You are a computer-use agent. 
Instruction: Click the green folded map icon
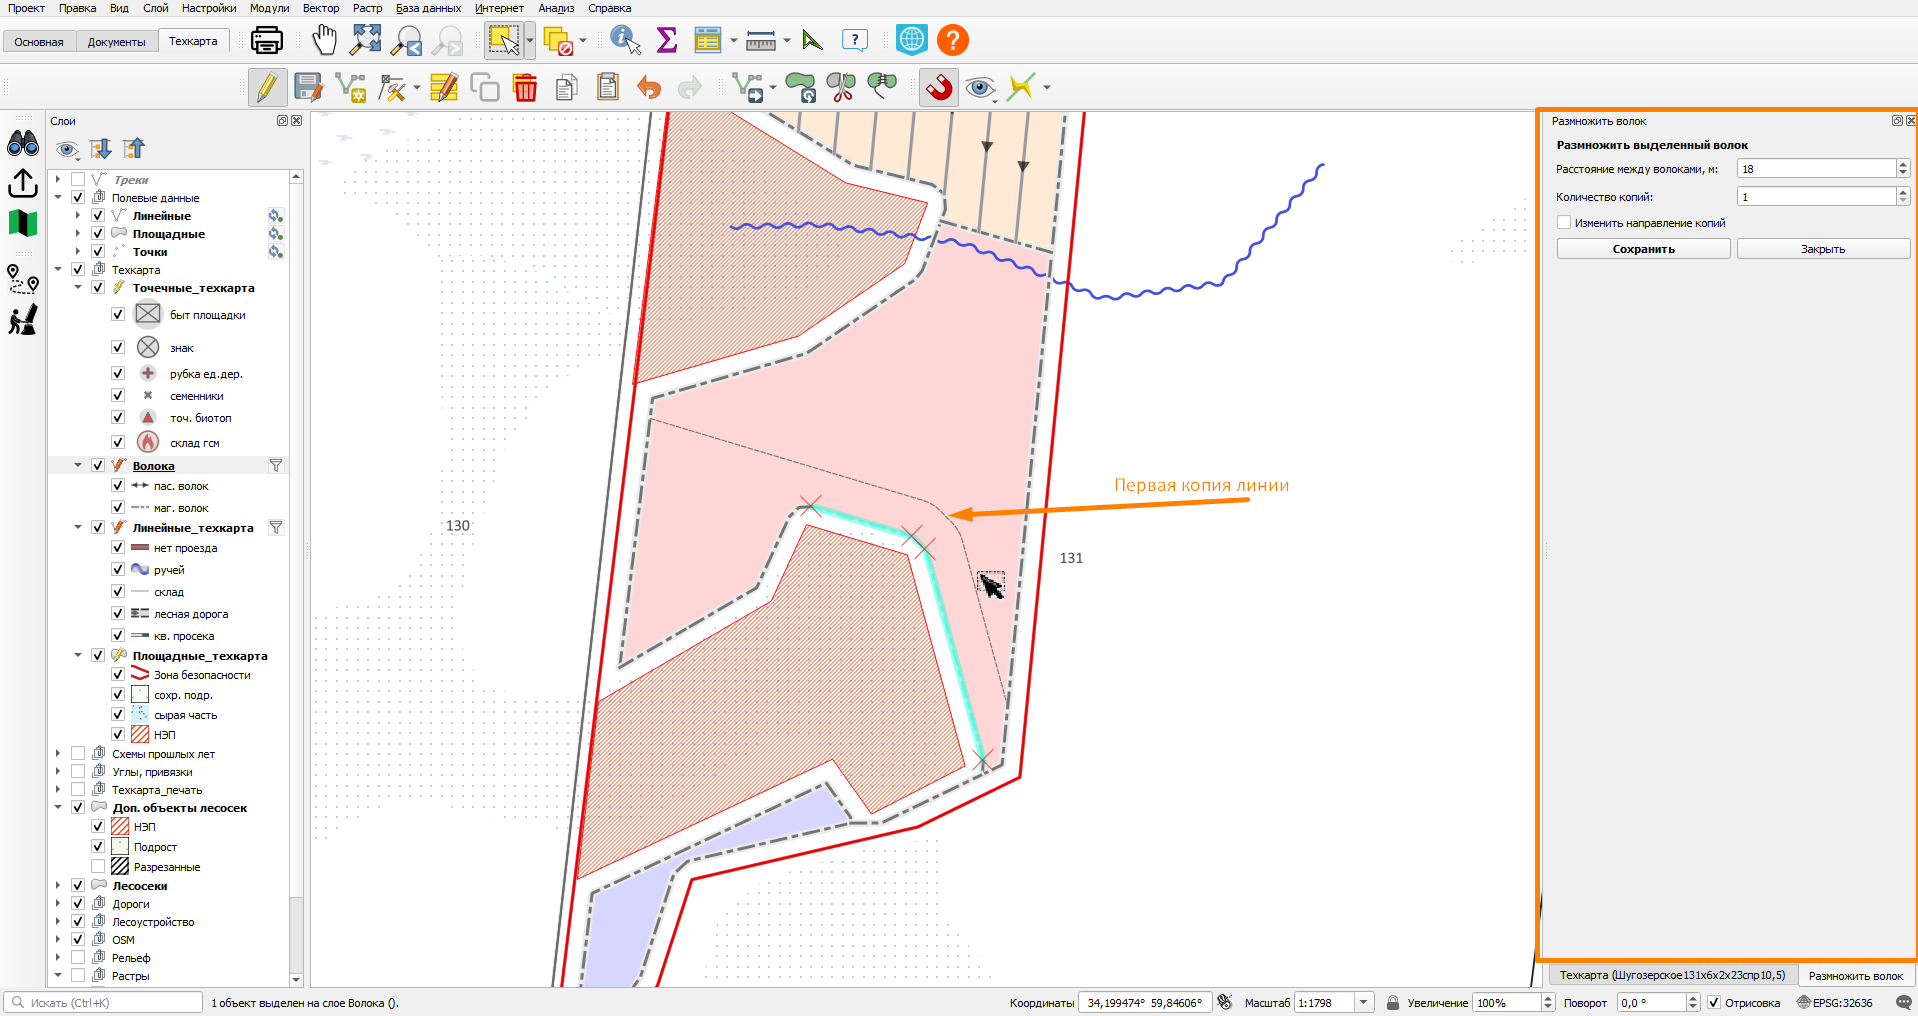pos(23,223)
